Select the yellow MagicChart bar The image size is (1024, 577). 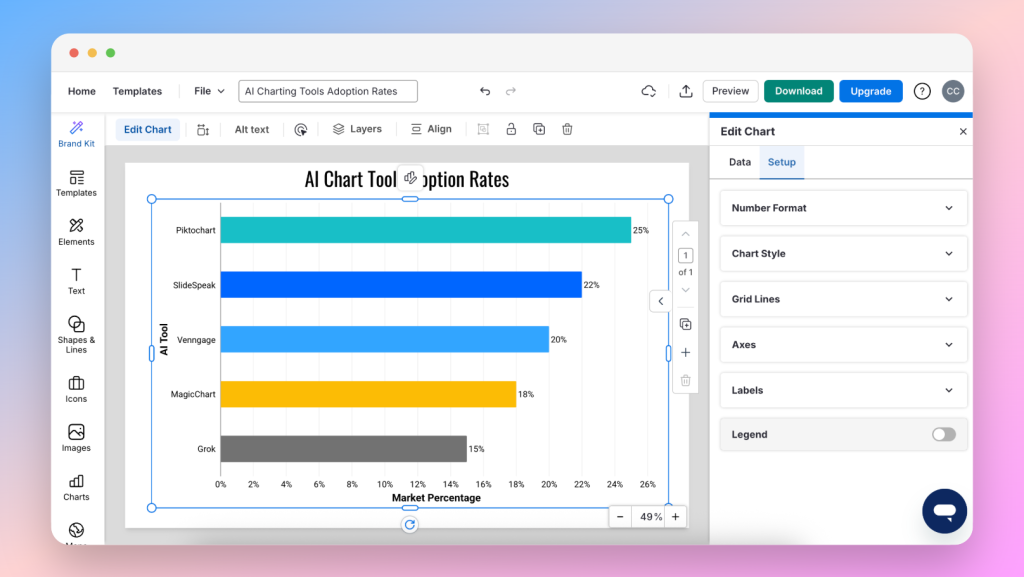tap(368, 394)
